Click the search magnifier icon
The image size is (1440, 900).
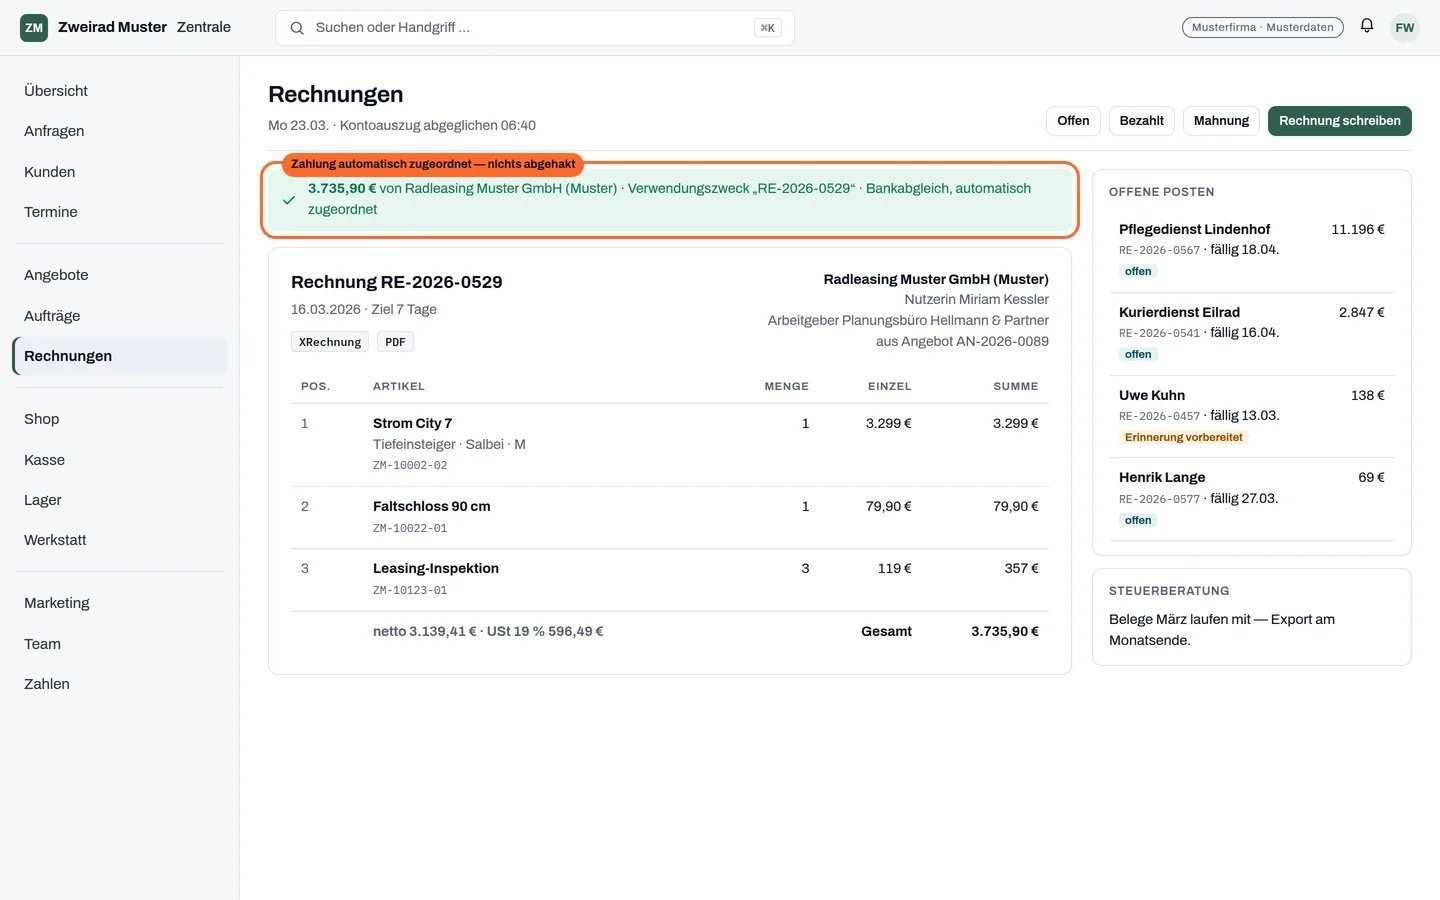pos(297,28)
